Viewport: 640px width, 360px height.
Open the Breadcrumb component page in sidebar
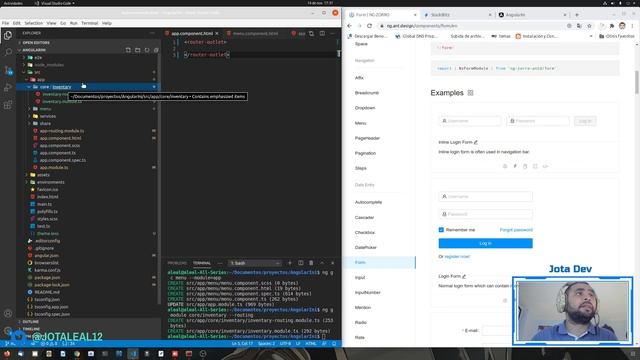coord(367,93)
